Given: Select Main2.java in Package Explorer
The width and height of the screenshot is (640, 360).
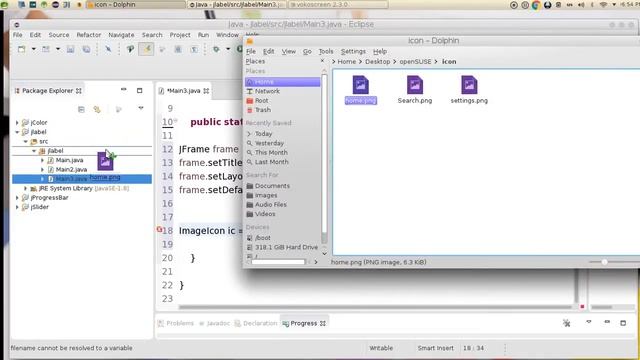Looking at the screenshot, I should (x=71, y=169).
